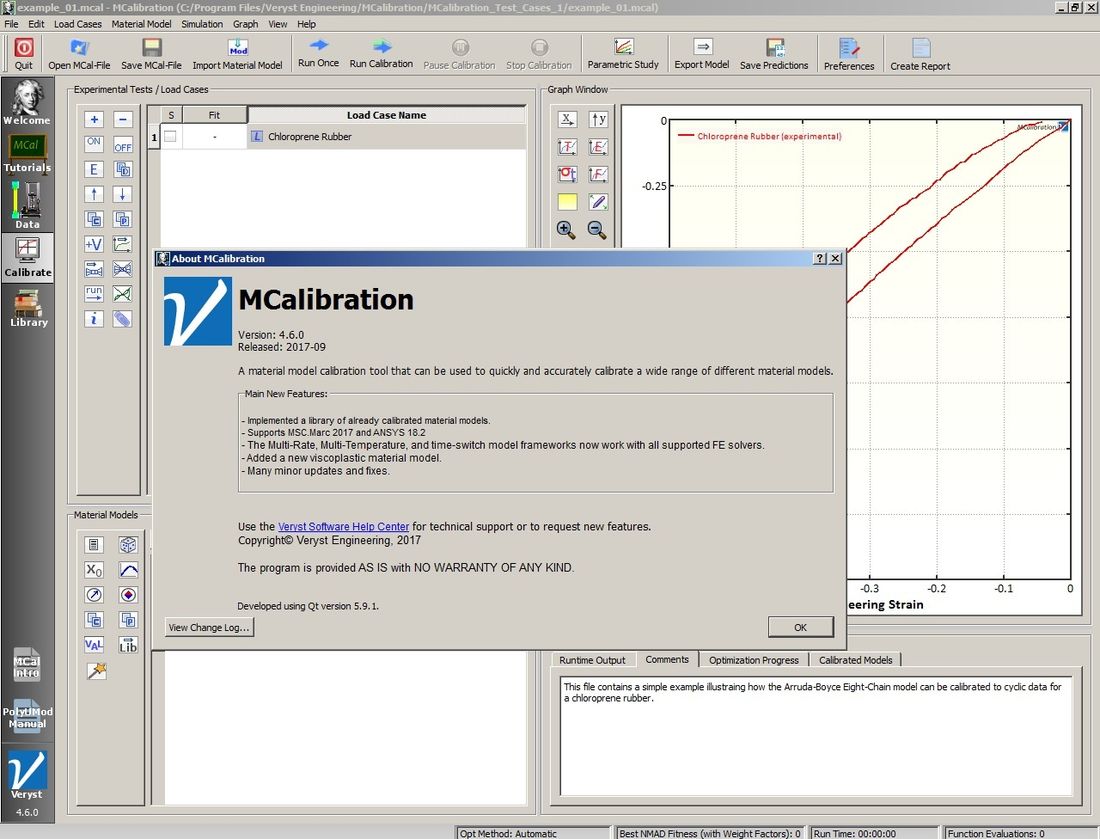This screenshot has width=1100, height=839.
Task: Open the Veryst Software Help Center link
Action: 343,526
